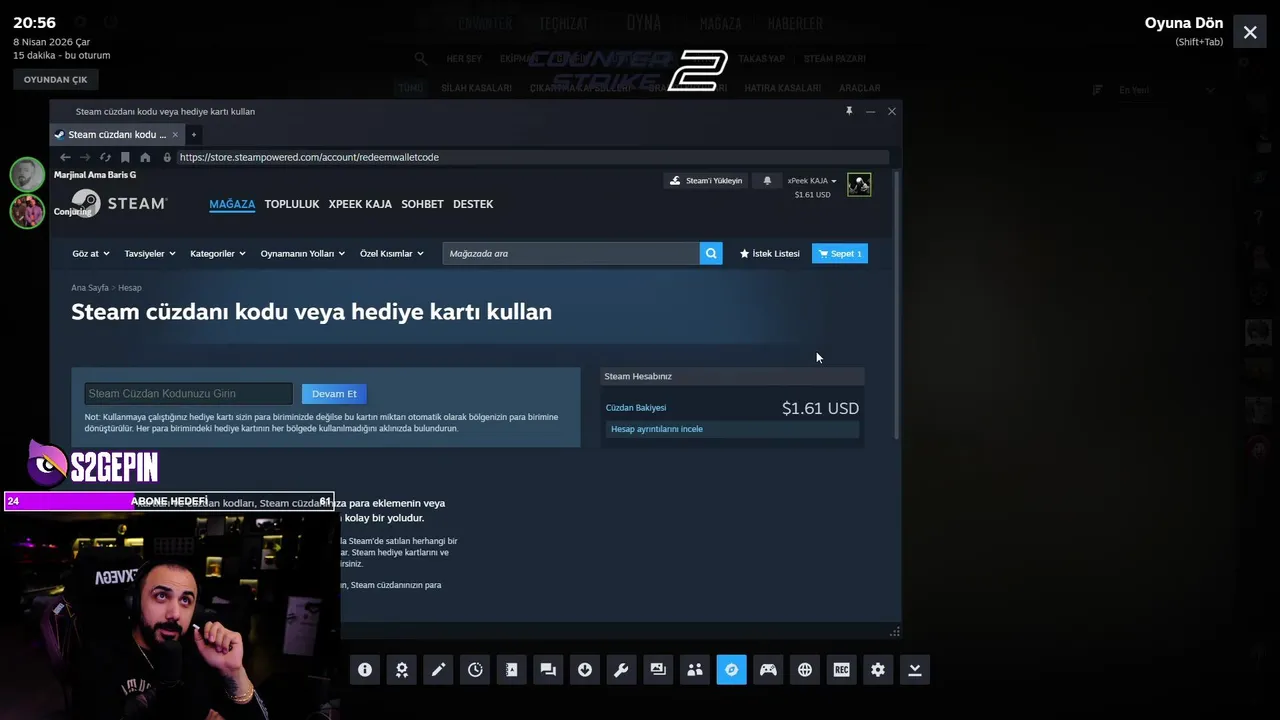Open the wrench tools icon
The image size is (1280, 720).
(621, 670)
